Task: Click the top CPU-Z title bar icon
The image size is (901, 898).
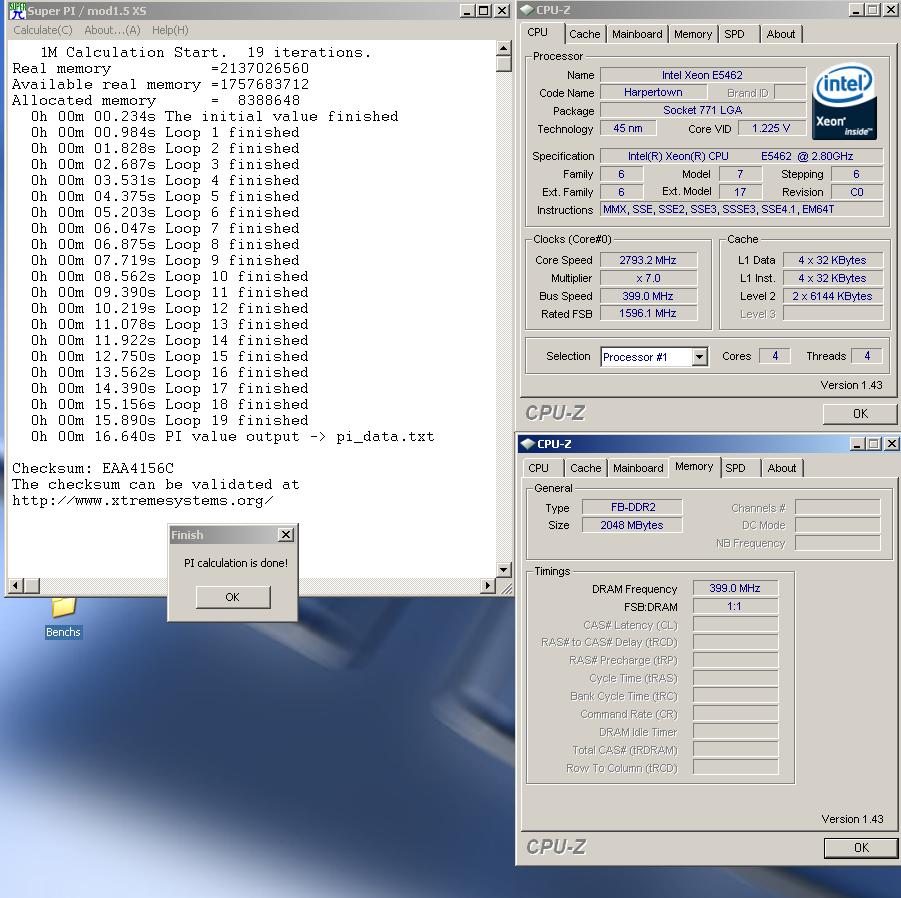Action: 526,10
